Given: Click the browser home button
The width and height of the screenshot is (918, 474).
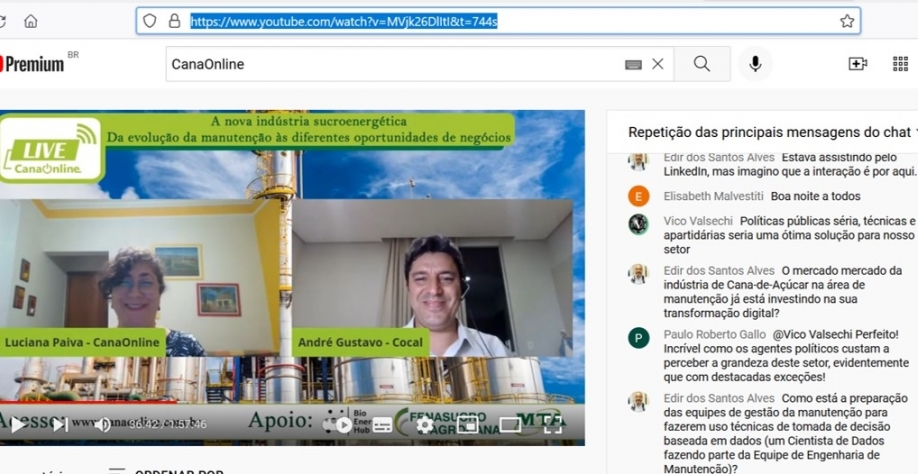Looking at the screenshot, I should click(30, 21).
